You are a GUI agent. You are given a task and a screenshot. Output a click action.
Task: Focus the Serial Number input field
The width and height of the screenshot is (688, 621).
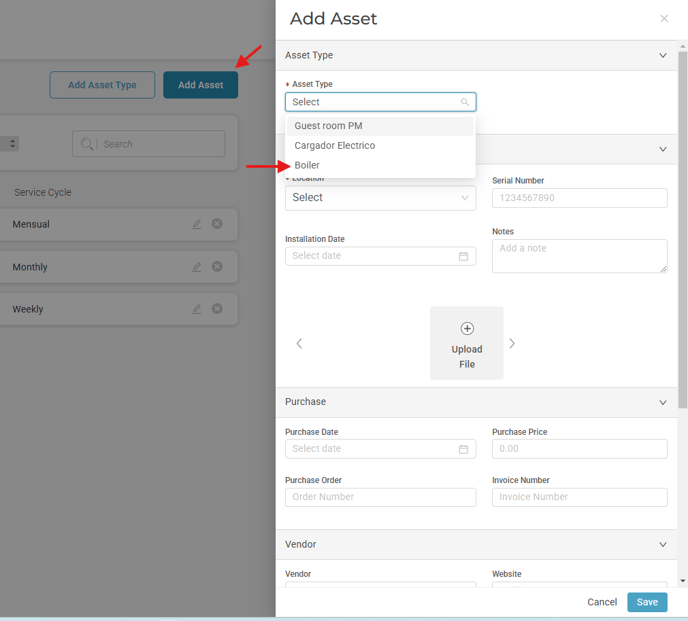point(580,198)
